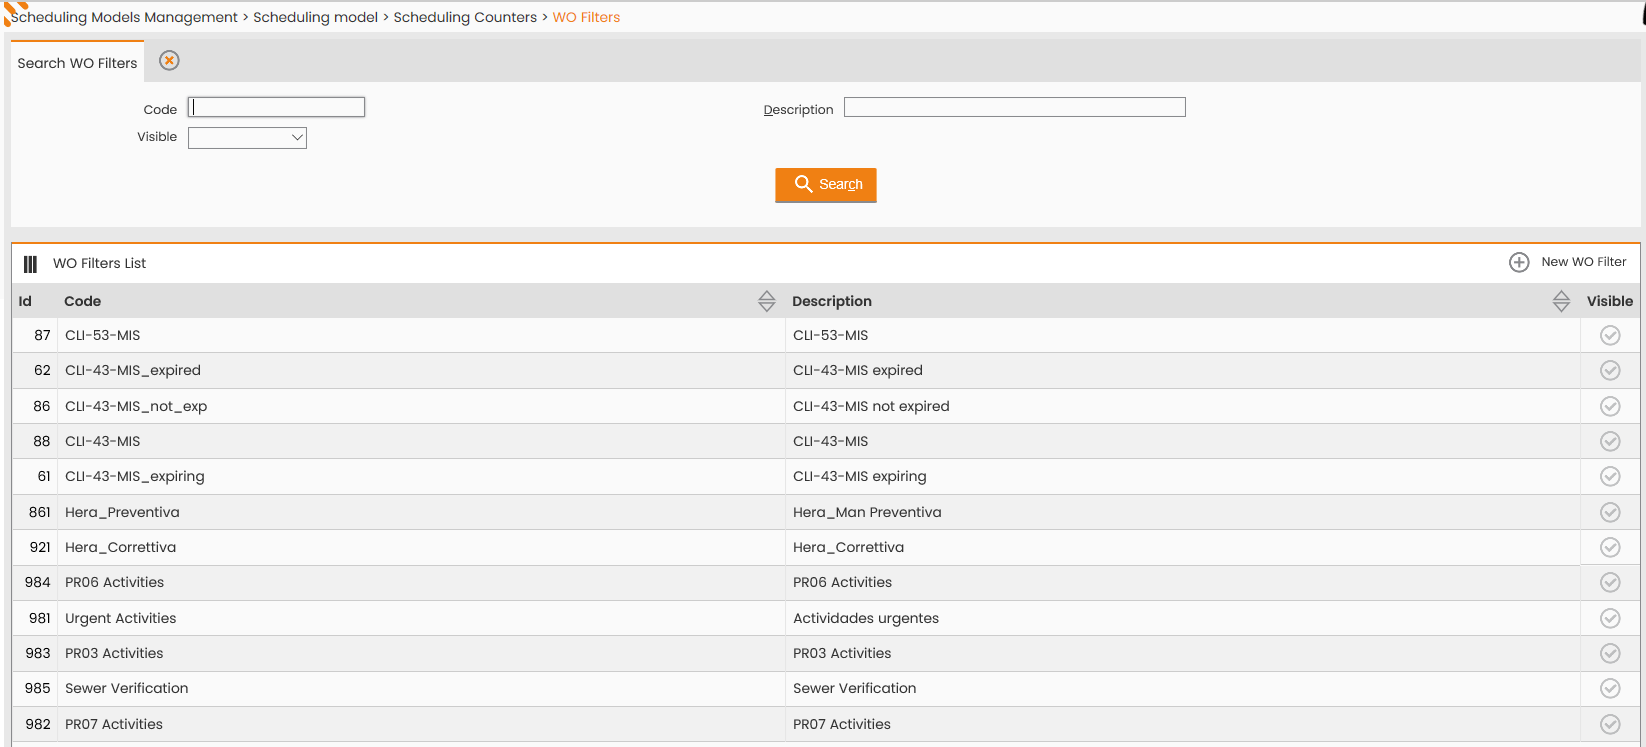Toggle visible checkmark for Sewer Verification row
This screenshot has height=747, width=1646.
pyautogui.click(x=1610, y=688)
